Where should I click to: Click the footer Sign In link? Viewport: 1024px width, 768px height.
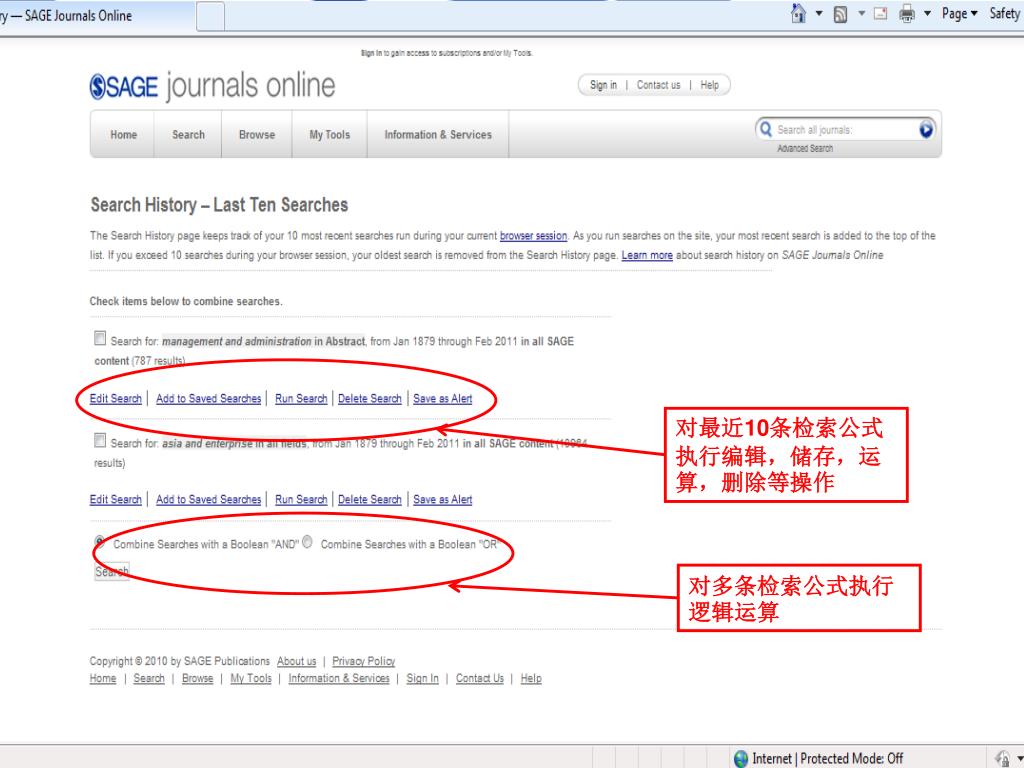pos(423,679)
